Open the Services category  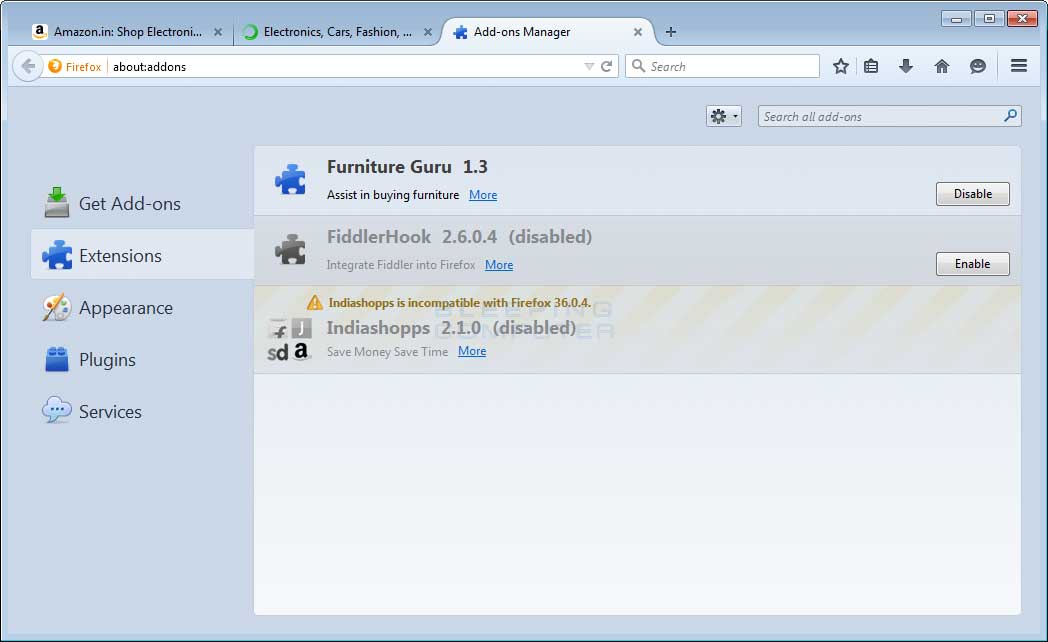(x=142, y=412)
